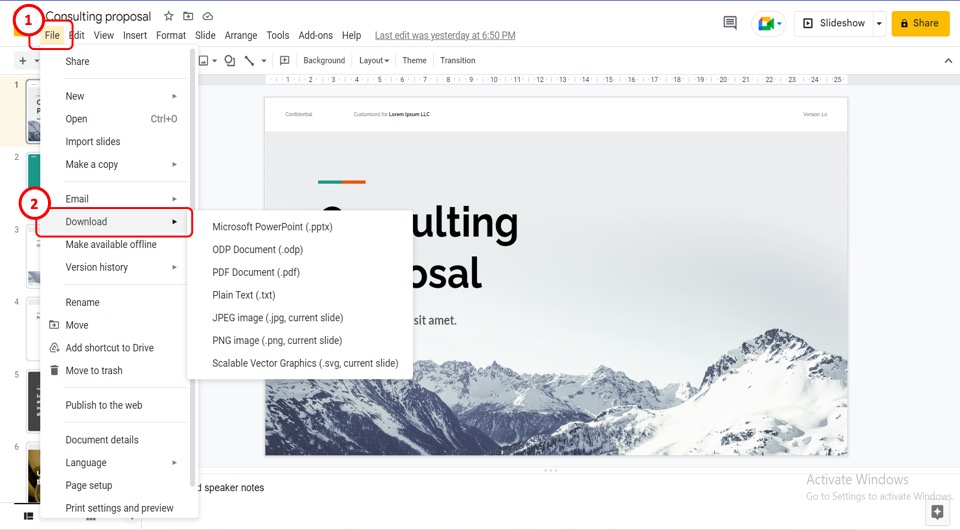This screenshot has width=960, height=530.
Task: Check the cloud save status icon
Action: [x=208, y=17]
